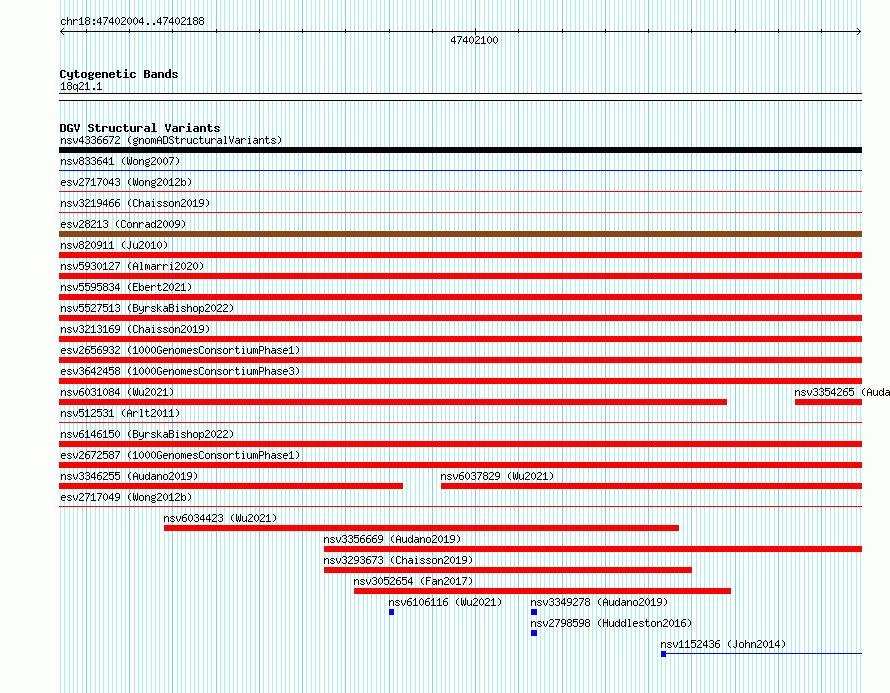Click the black gnomAD nsv4336672 bar
This screenshot has width=890, height=693.
point(460,150)
